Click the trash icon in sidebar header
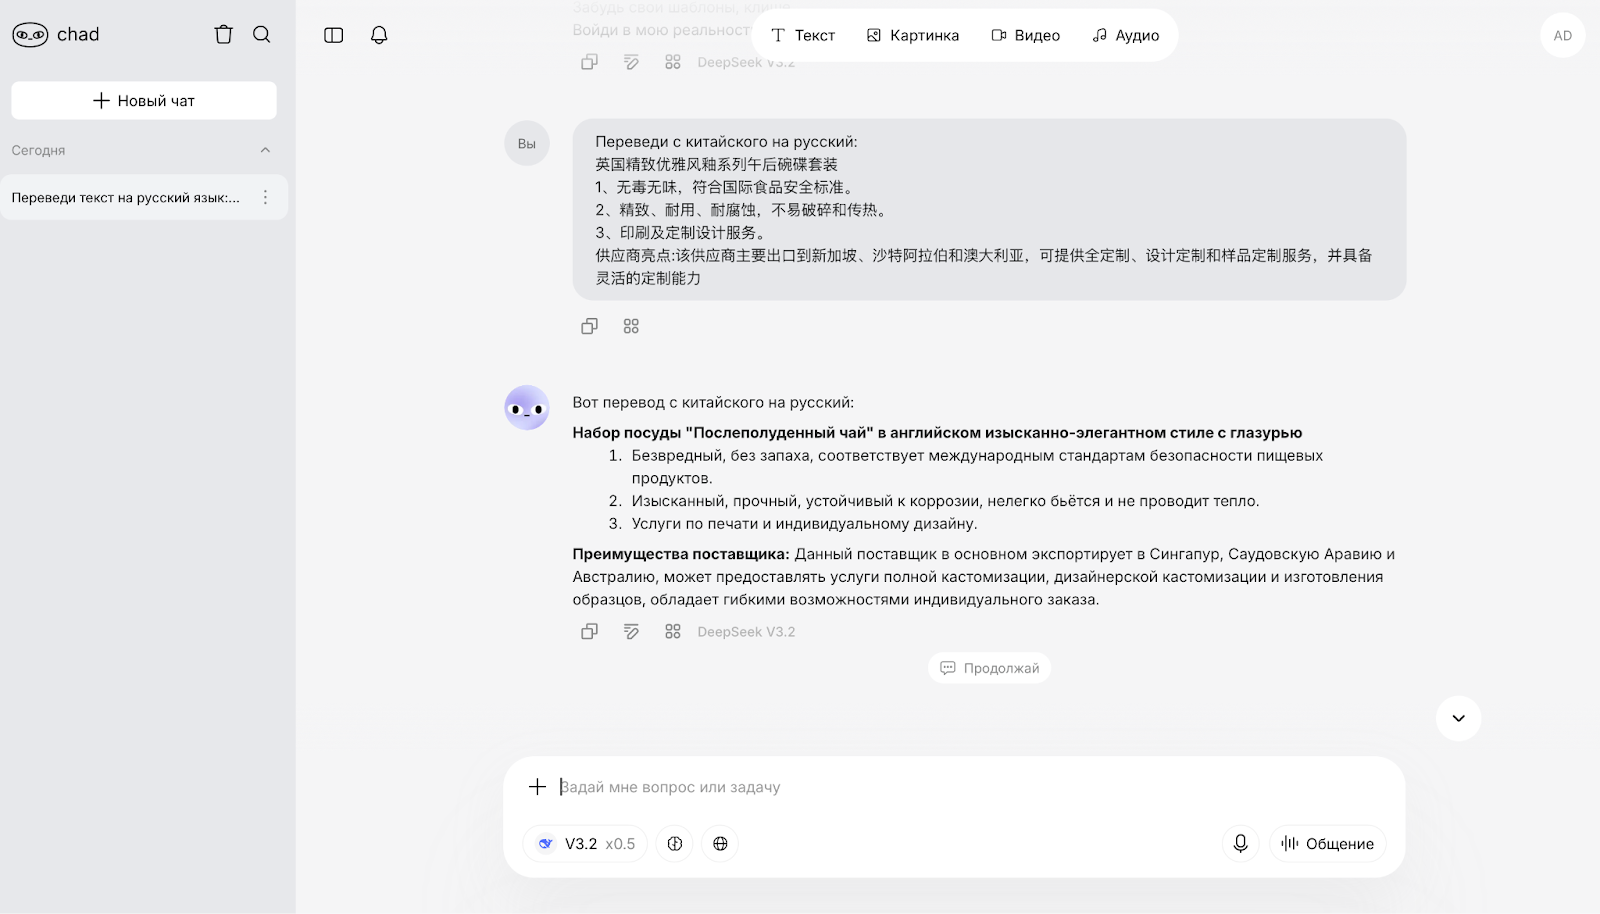Screen dimensions: 1600x914 point(223,35)
